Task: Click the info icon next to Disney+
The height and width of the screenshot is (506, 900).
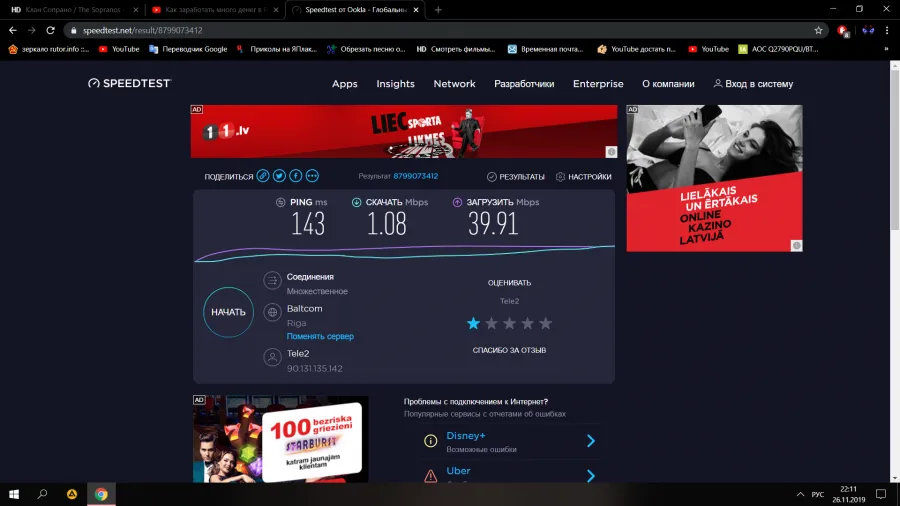Action: click(x=430, y=441)
